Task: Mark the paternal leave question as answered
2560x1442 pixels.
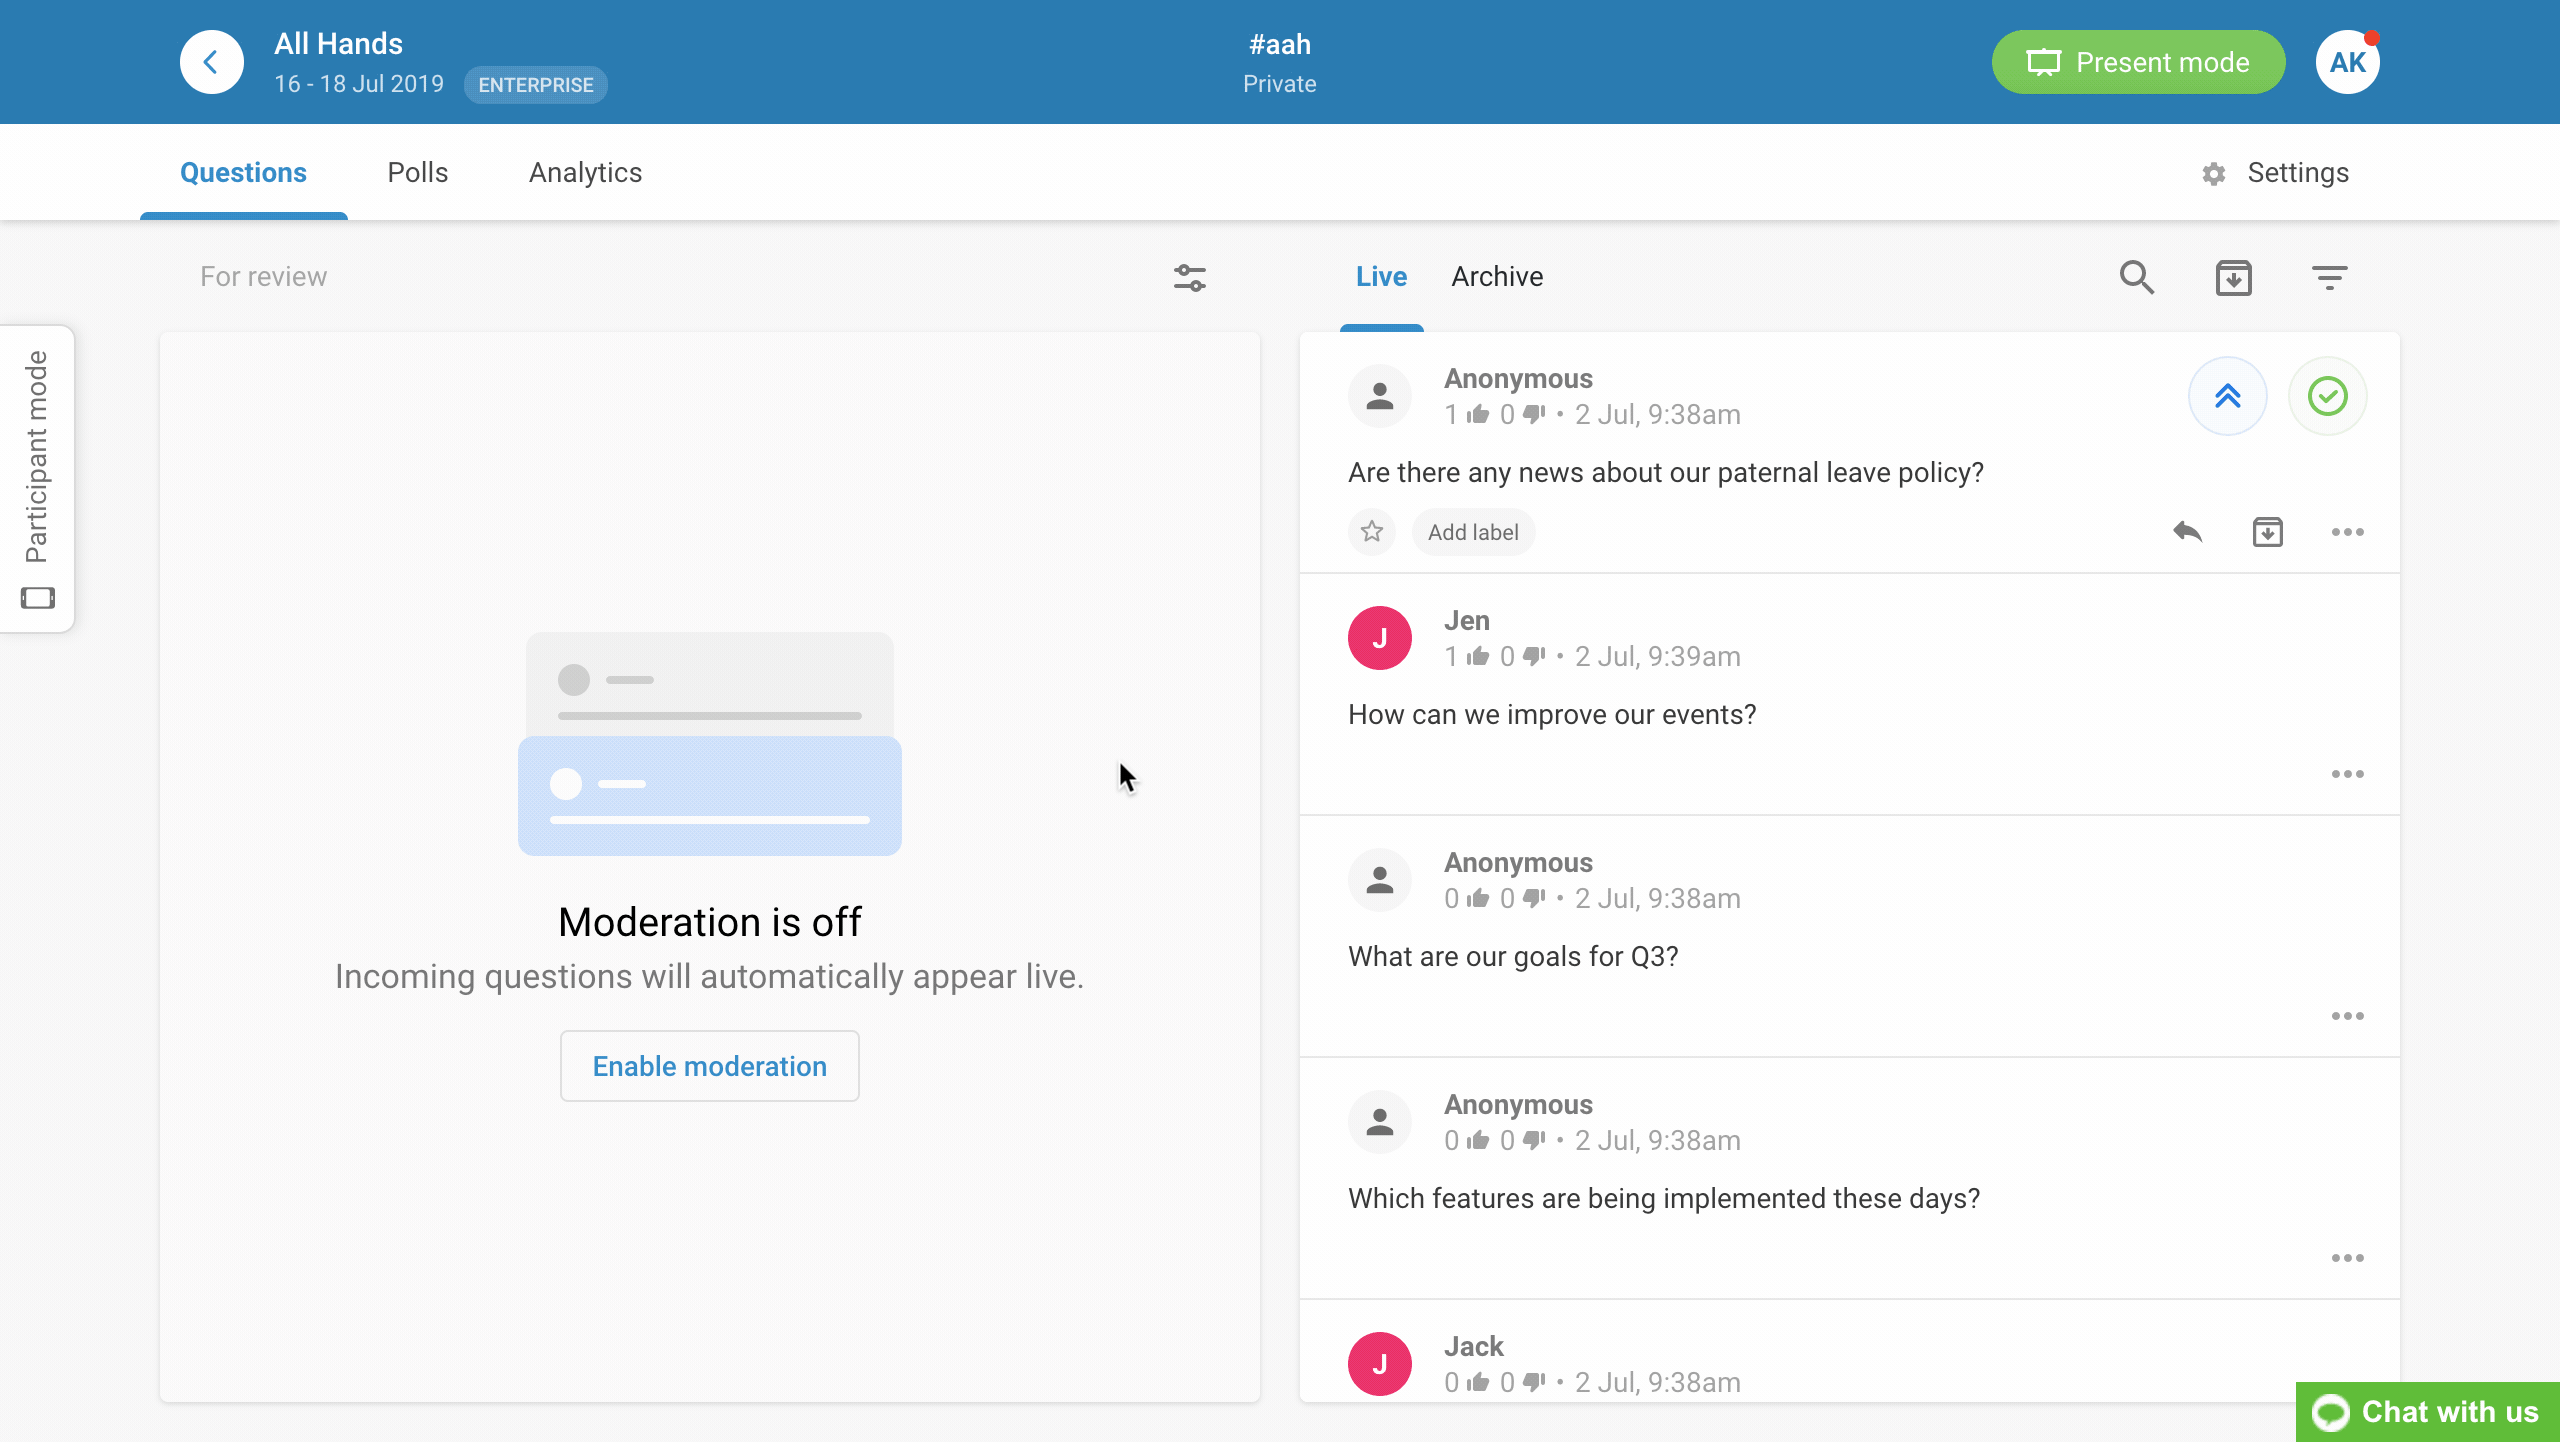Action: point(2328,396)
